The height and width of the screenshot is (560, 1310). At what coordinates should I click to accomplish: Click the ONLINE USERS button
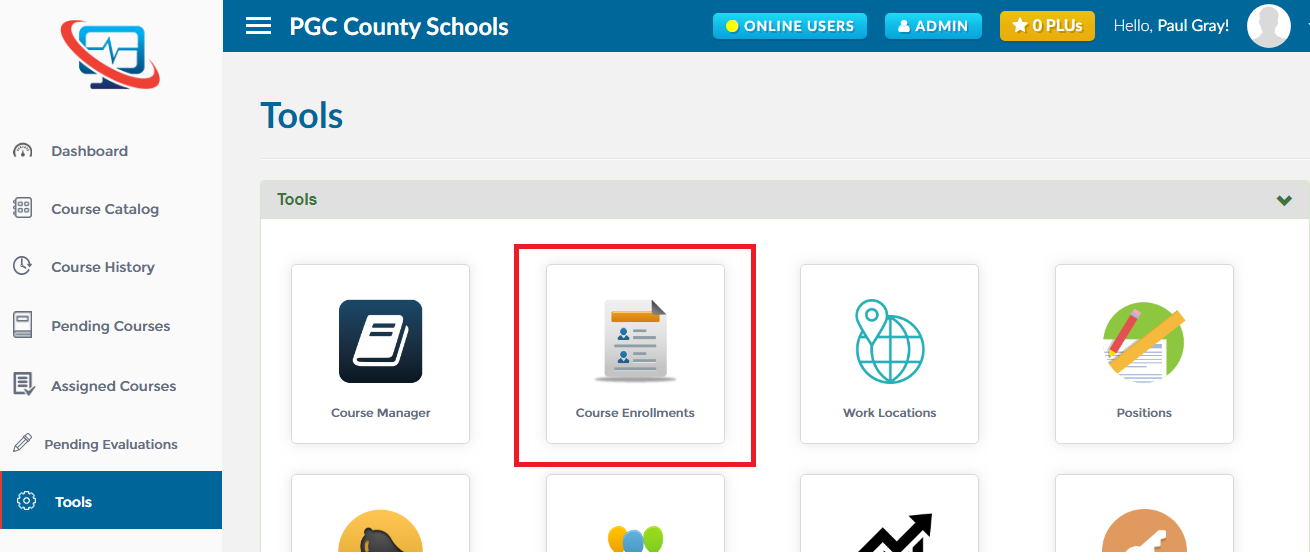[x=790, y=26]
